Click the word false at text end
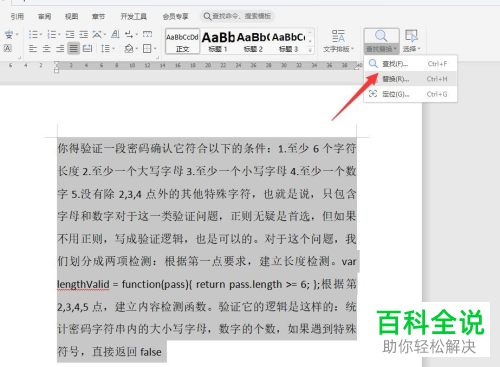The width and height of the screenshot is (500, 367). coord(151,352)
